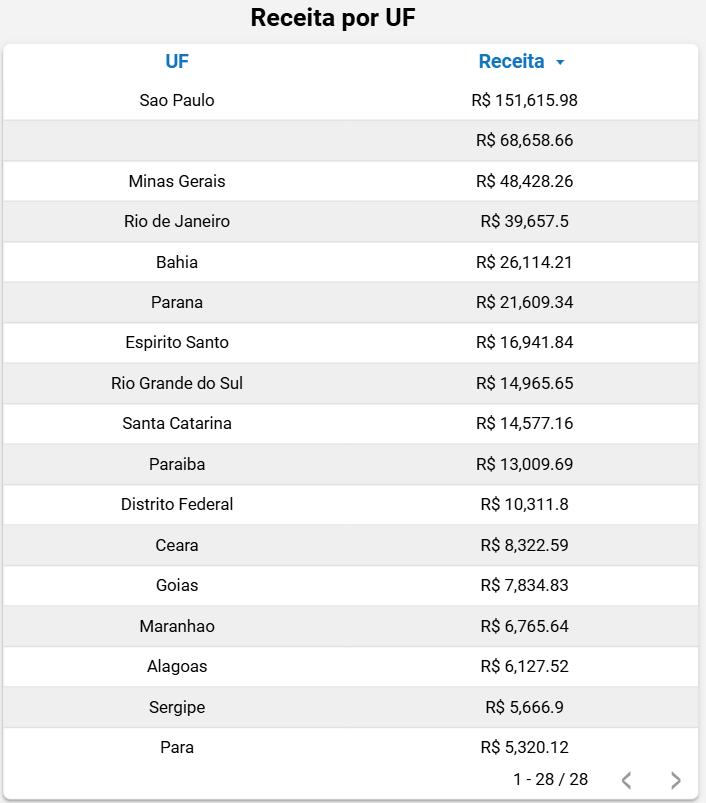
Task: Click the Distrito Federal cell
Action: (177, 504)
